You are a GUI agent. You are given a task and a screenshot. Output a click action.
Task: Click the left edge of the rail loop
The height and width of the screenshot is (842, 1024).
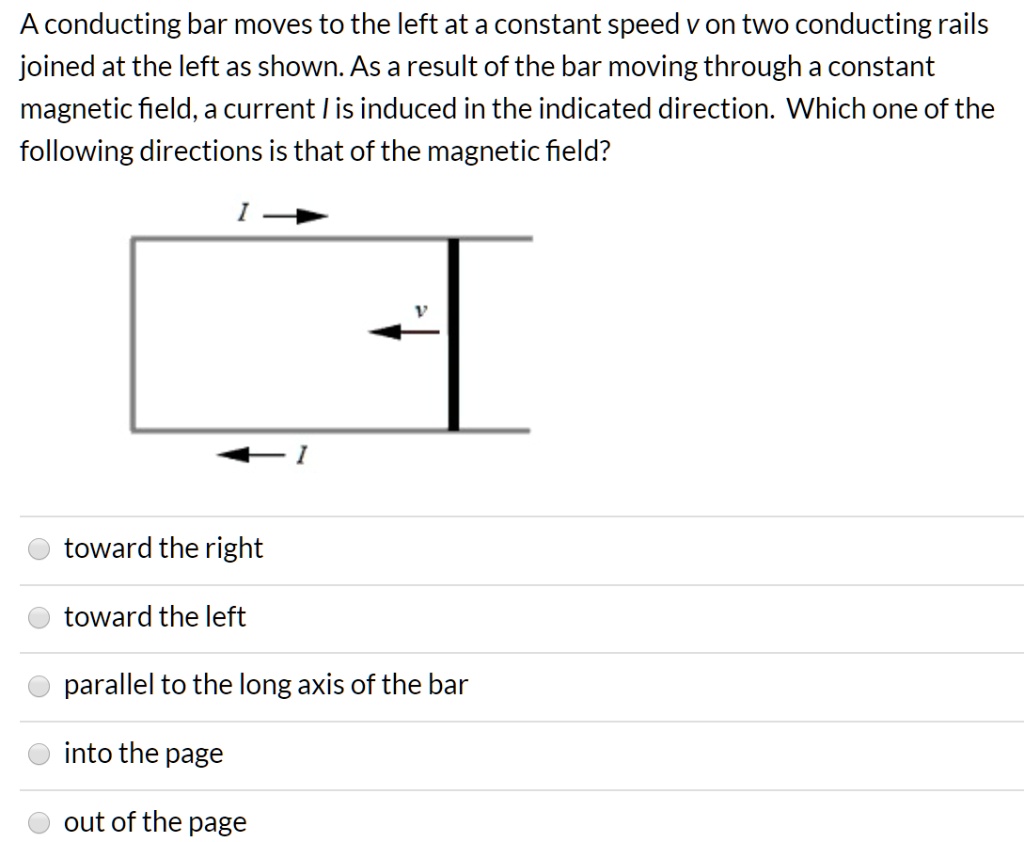click(131, 333)
